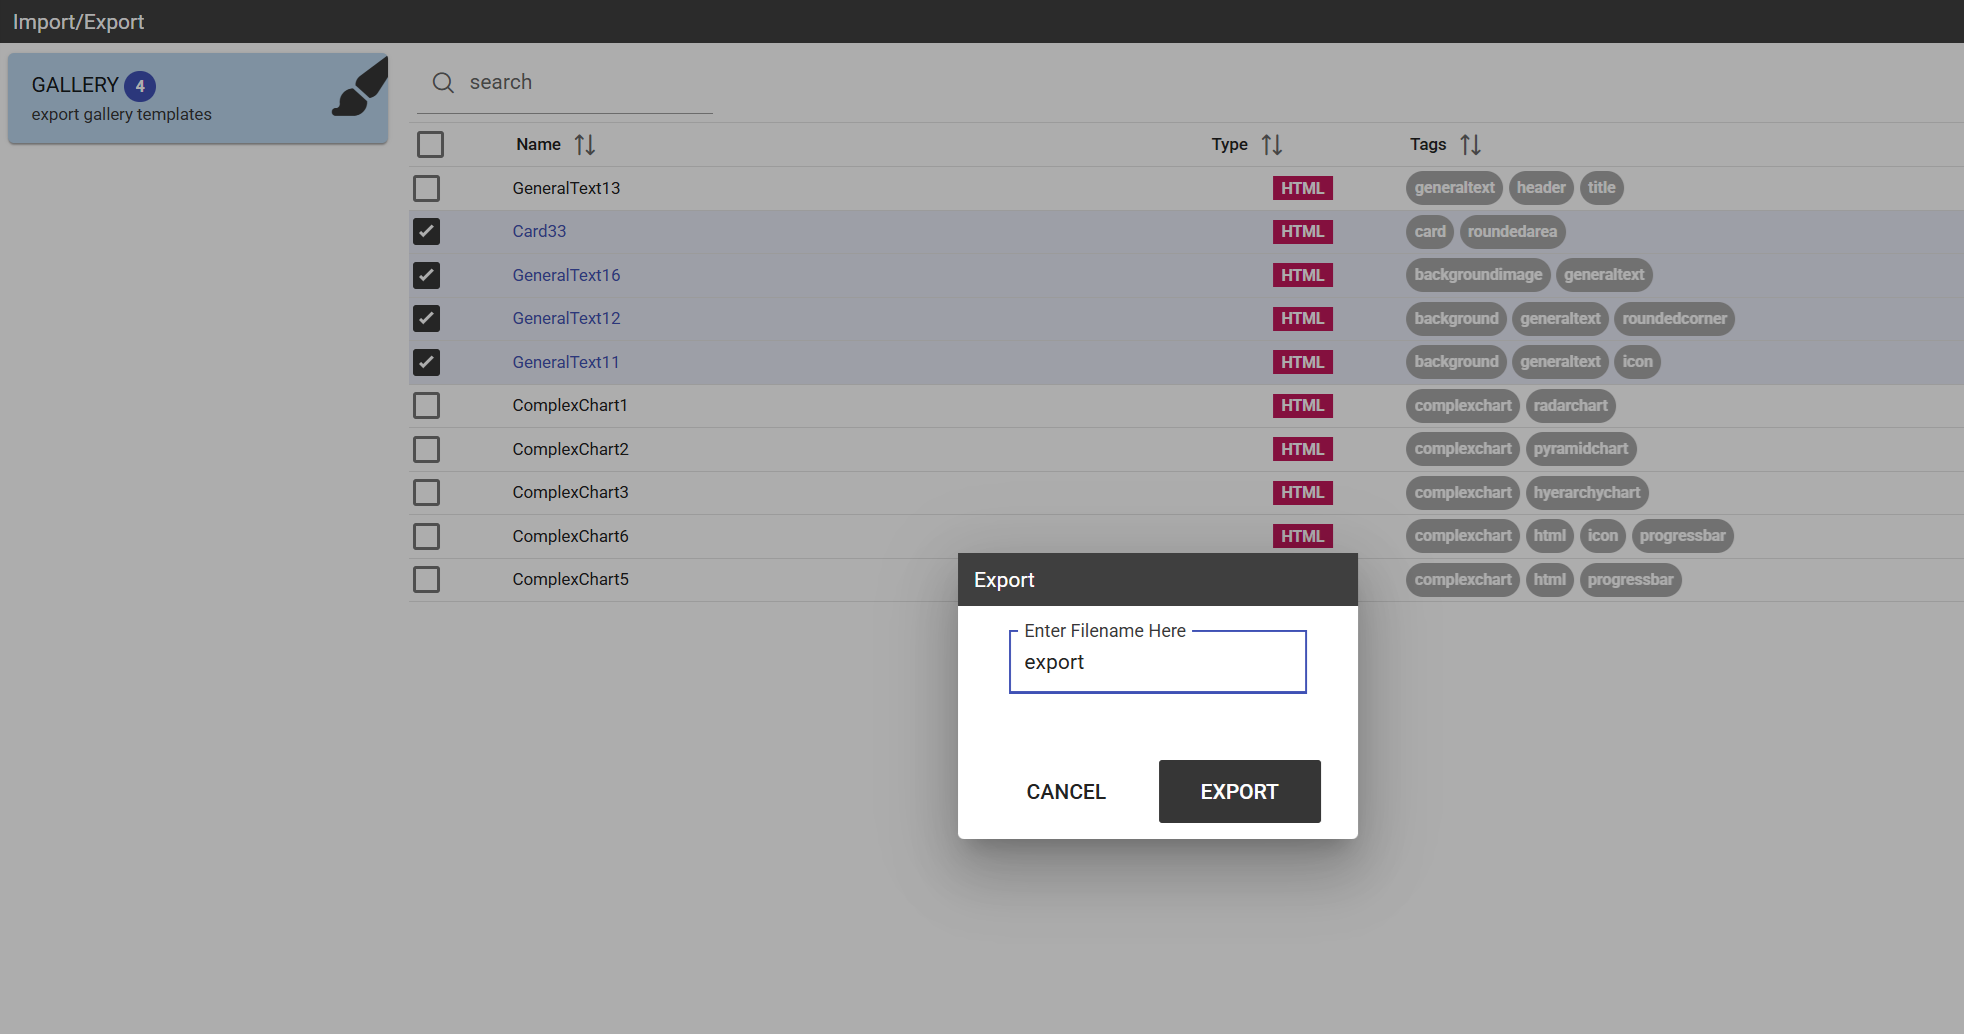This screenshot has height=1034, width=1964.
Task: Sort by Type arrows icon
Action: coord(1272,145)
